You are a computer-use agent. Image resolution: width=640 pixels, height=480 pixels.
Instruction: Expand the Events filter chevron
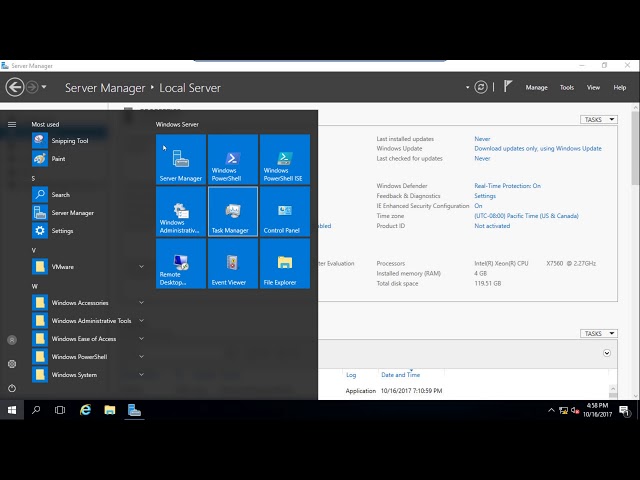coord(607,353)
